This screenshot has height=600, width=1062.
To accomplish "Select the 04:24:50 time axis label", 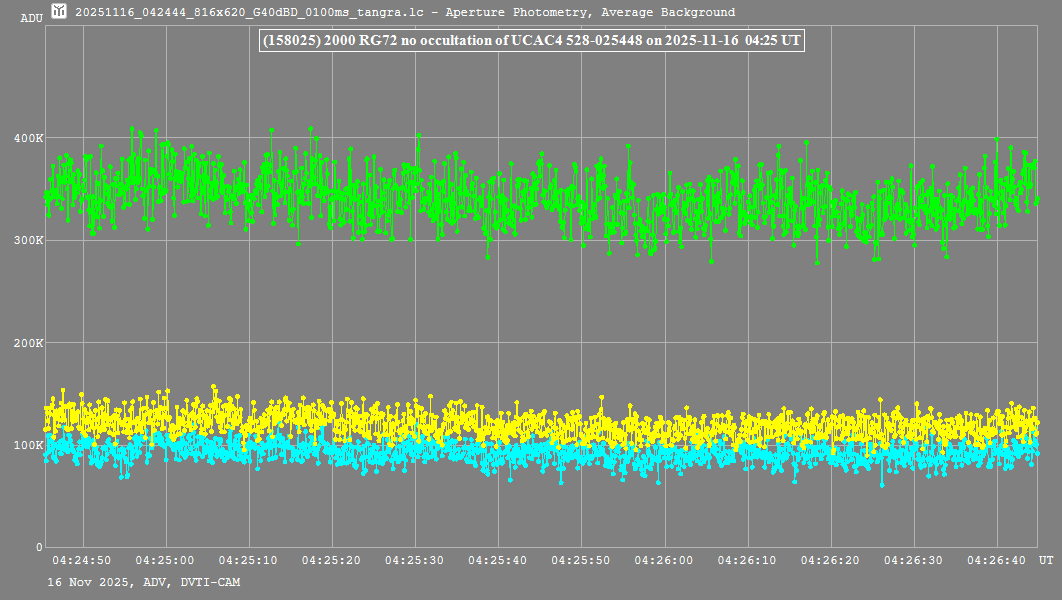I will (x=81, y=562).
